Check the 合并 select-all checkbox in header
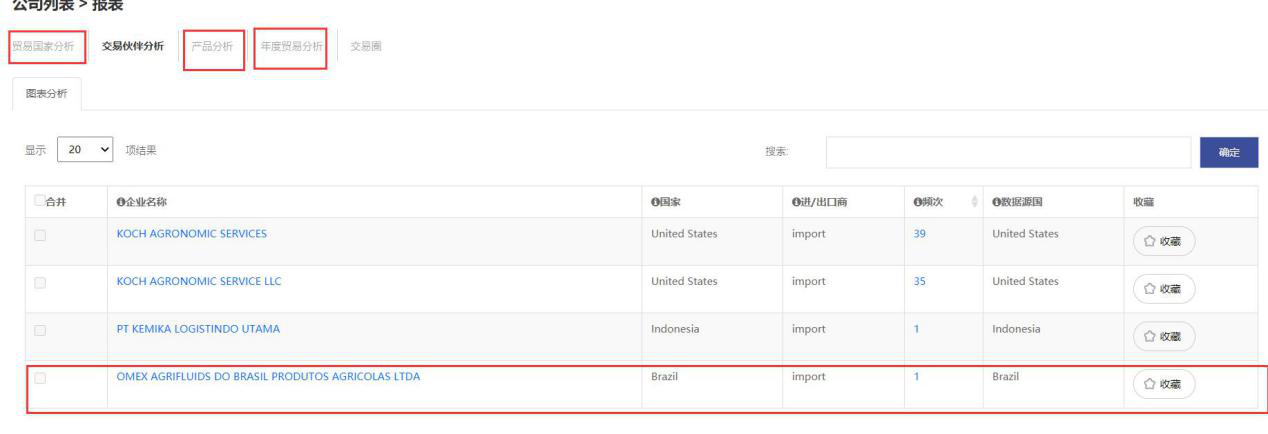Viewport: 1268px width, 434px height. [x=40, y=201]
